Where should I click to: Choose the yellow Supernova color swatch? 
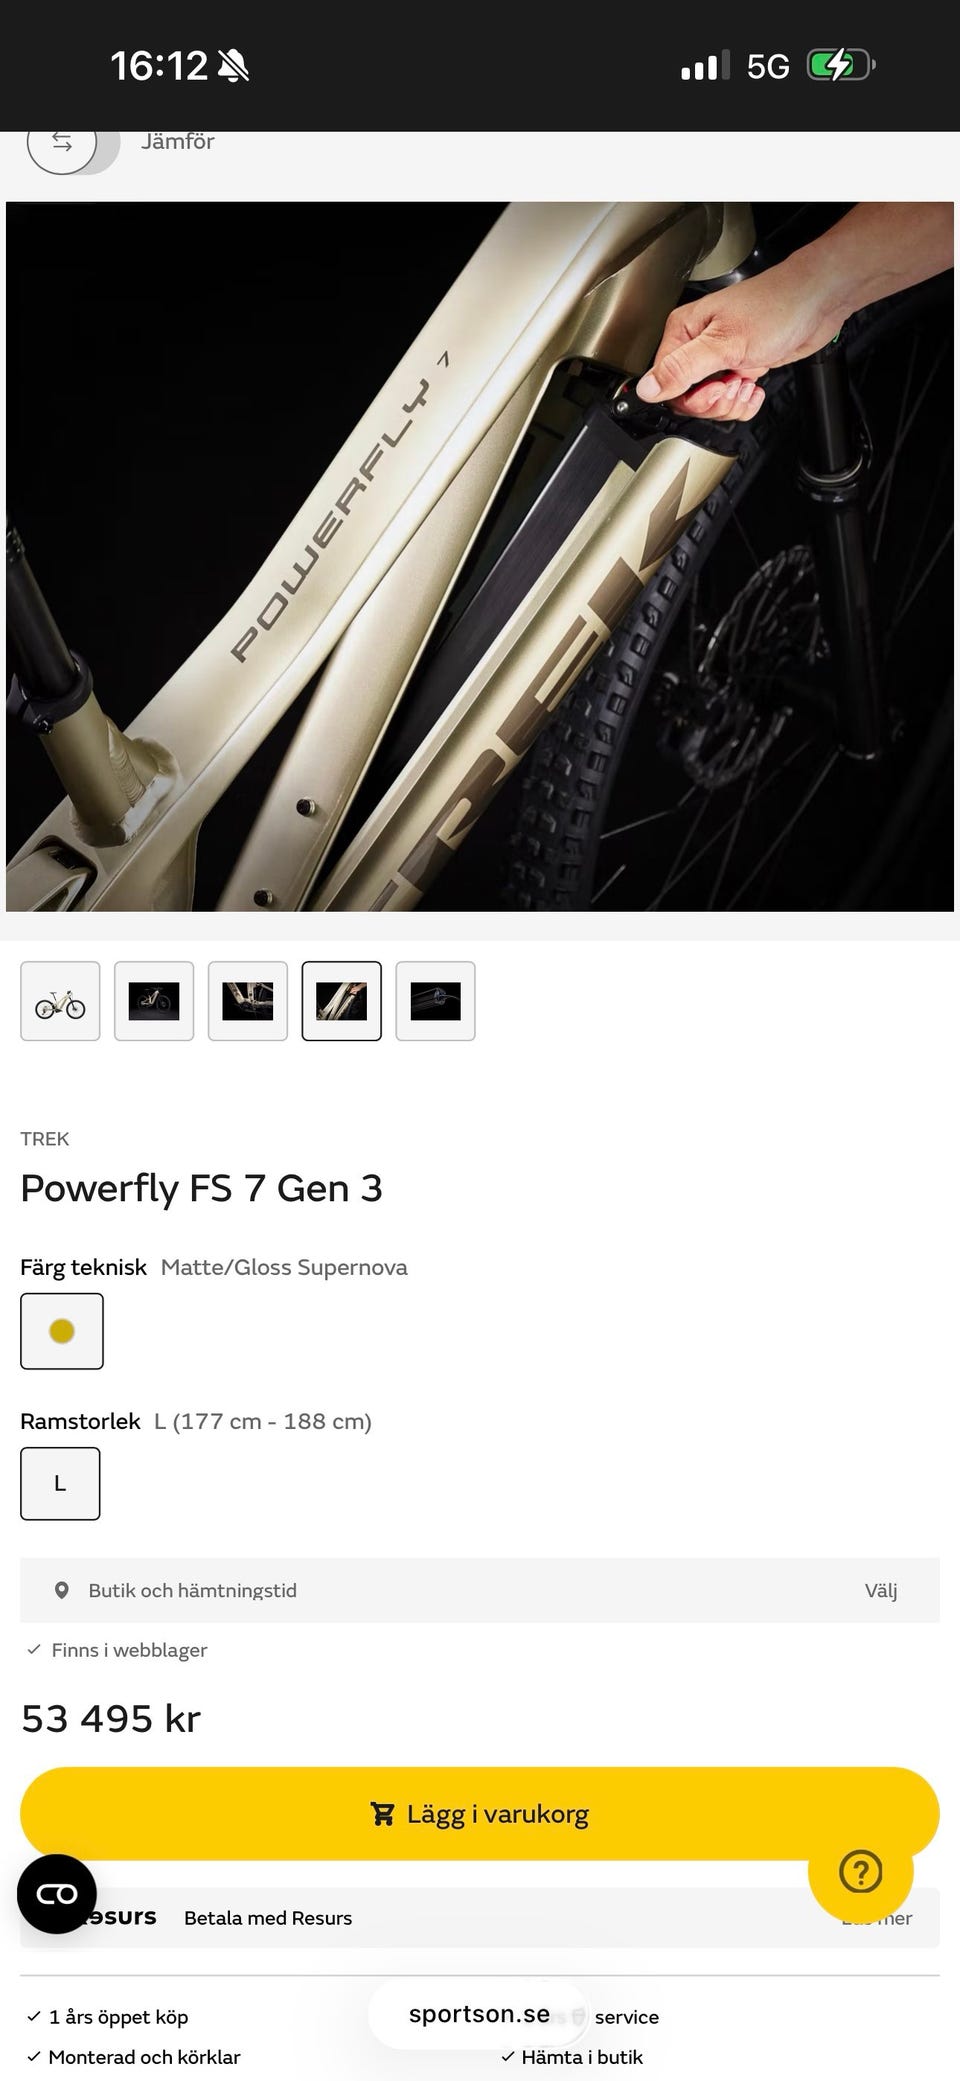62,1331
